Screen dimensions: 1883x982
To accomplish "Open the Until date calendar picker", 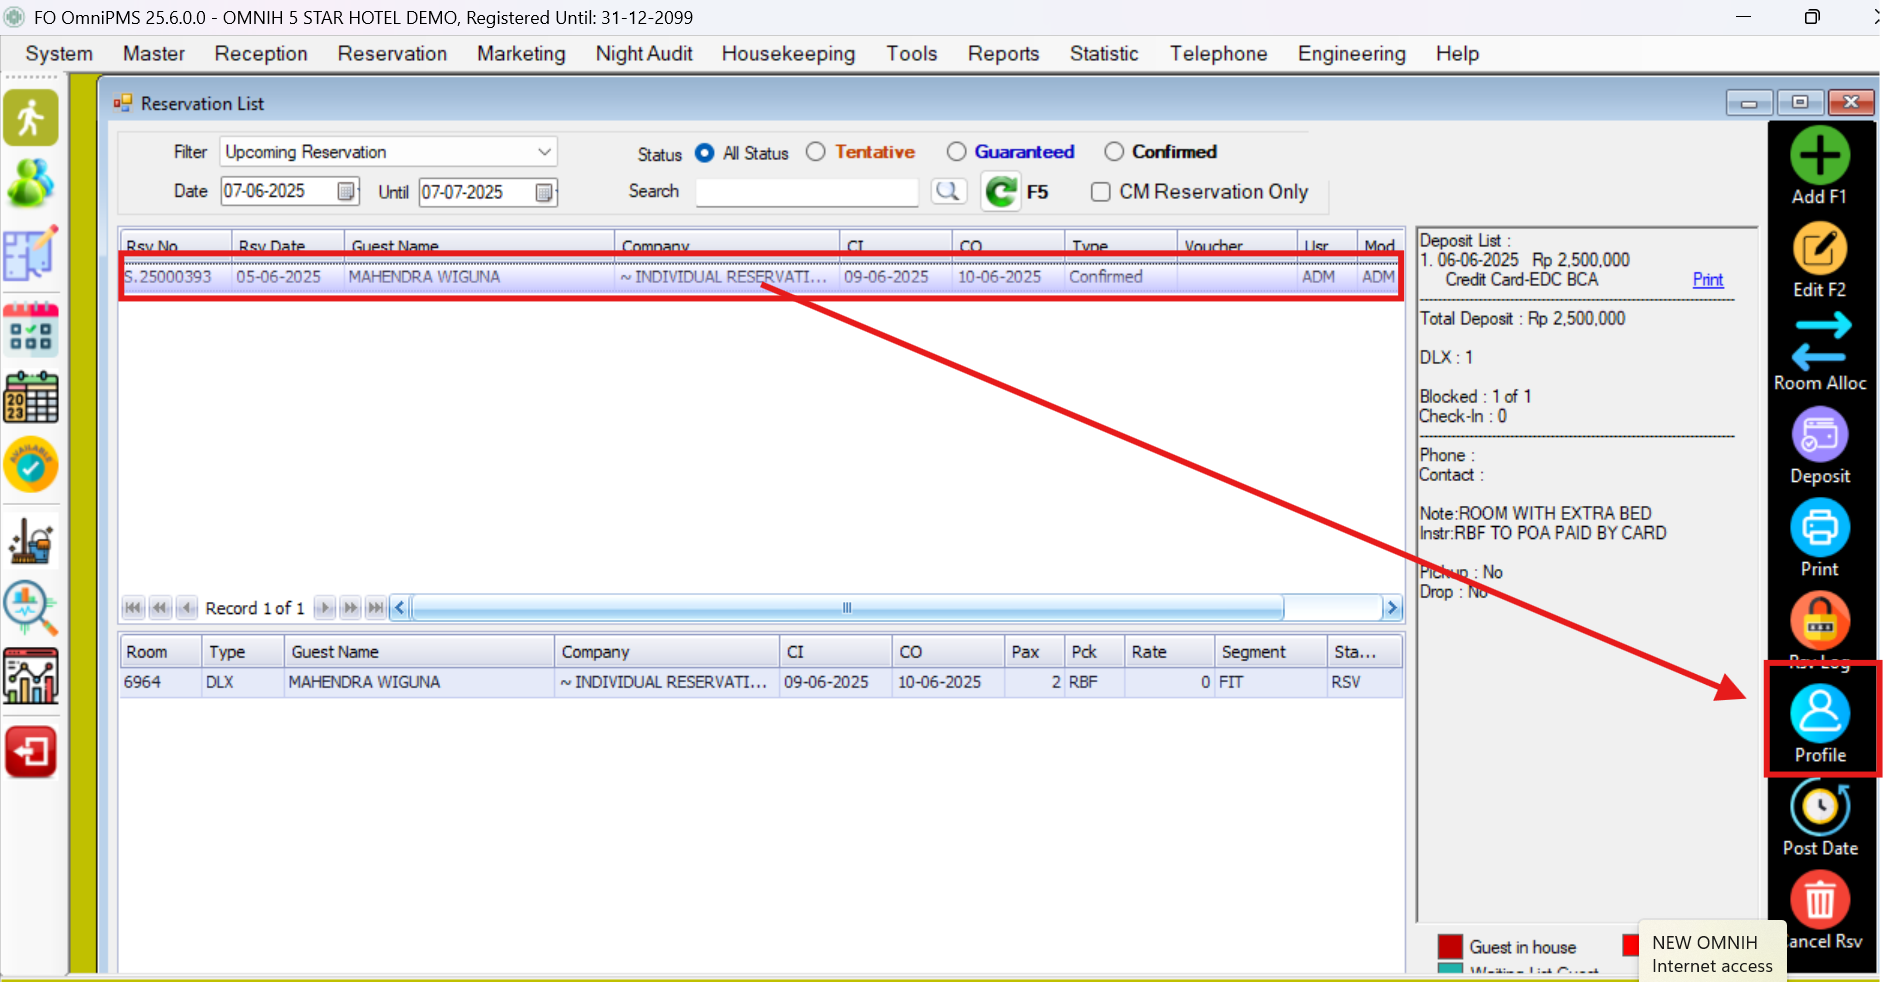I will [544, 192].
